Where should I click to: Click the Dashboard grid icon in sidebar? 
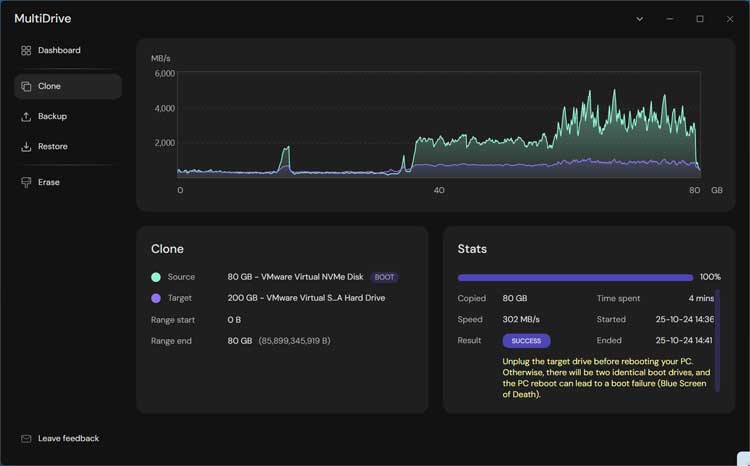coord(26,50)
